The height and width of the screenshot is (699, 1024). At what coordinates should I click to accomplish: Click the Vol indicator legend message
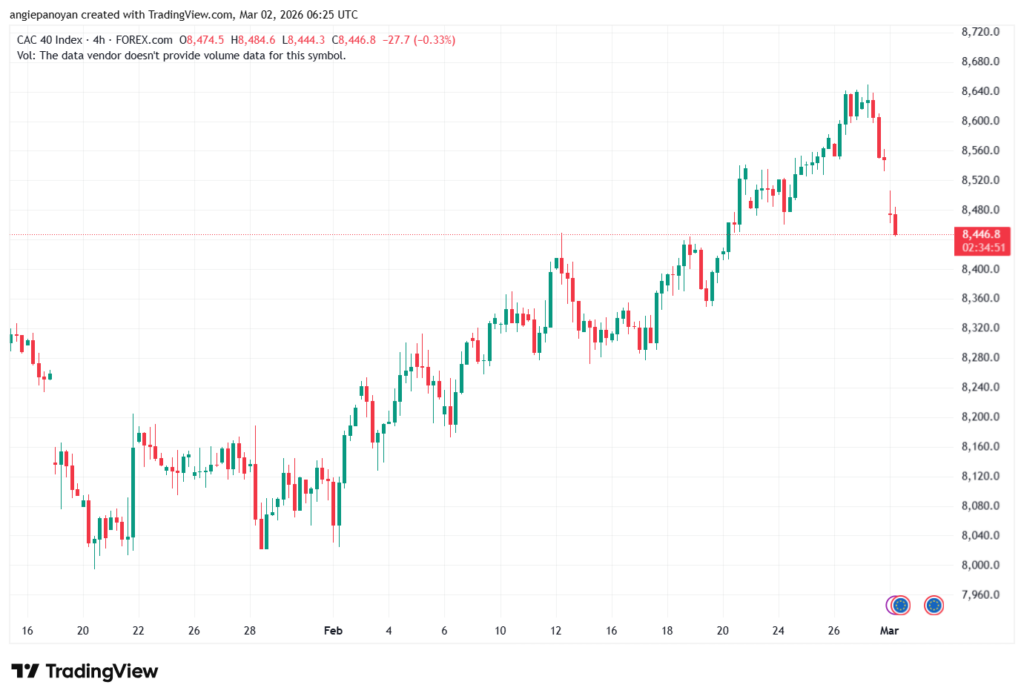(182, 56)
